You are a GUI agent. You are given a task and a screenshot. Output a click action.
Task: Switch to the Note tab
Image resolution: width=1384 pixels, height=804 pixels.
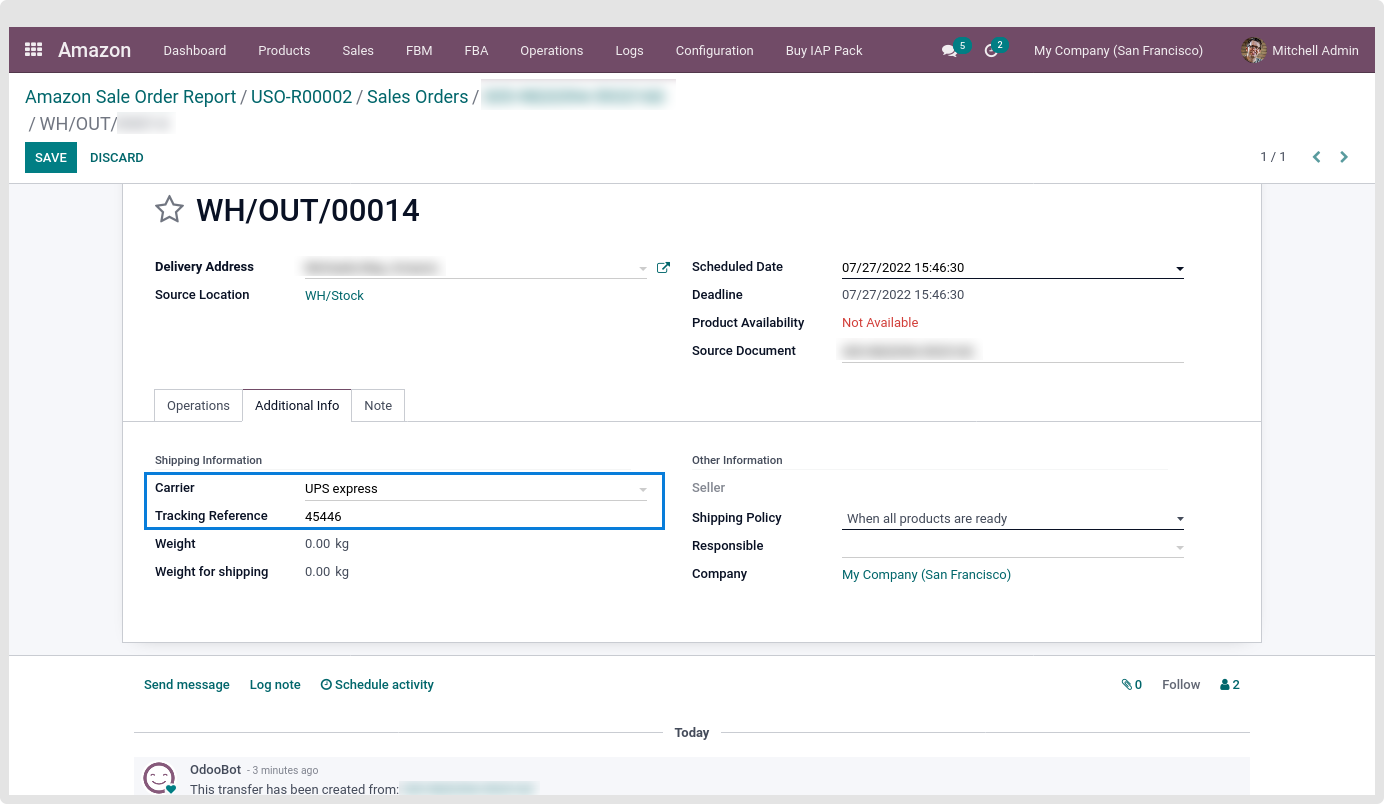tap(378, 406)
